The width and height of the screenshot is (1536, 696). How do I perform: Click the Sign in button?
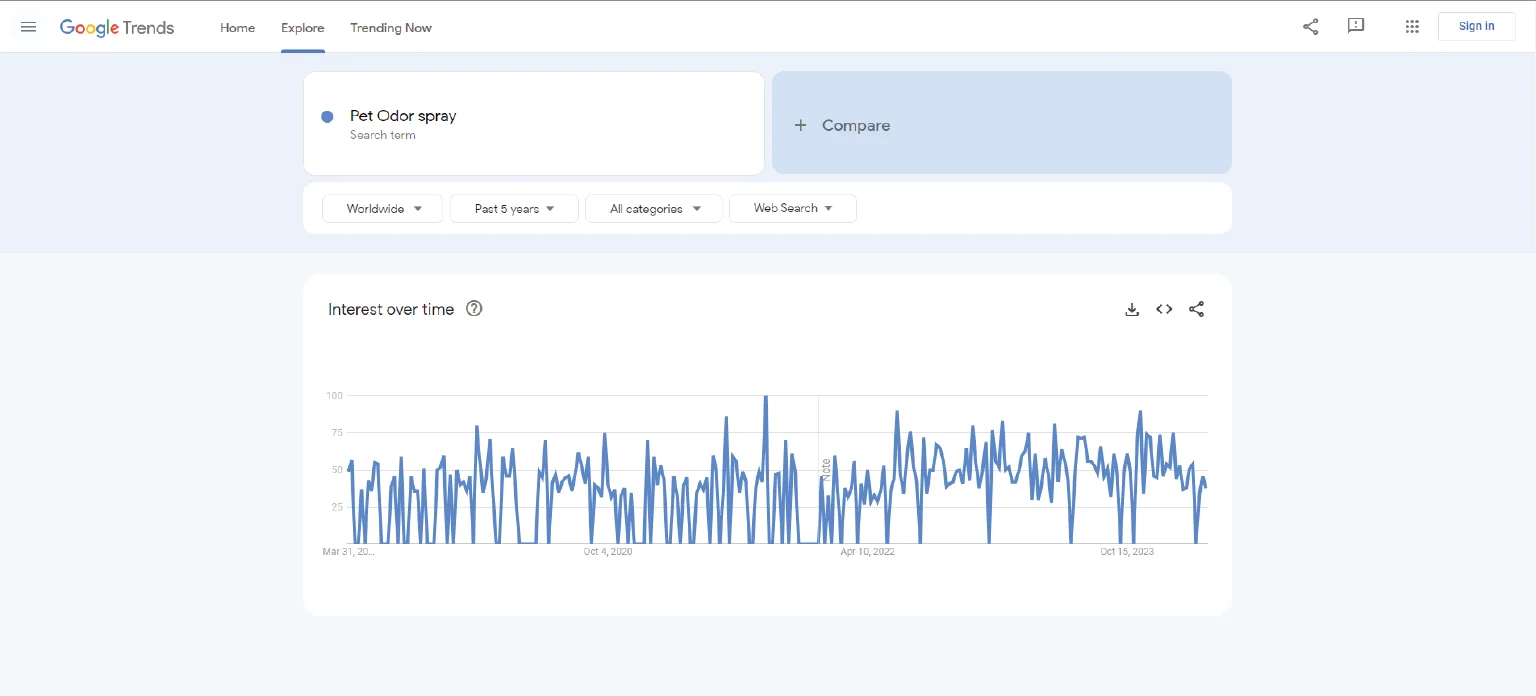tap(1476, 26)
